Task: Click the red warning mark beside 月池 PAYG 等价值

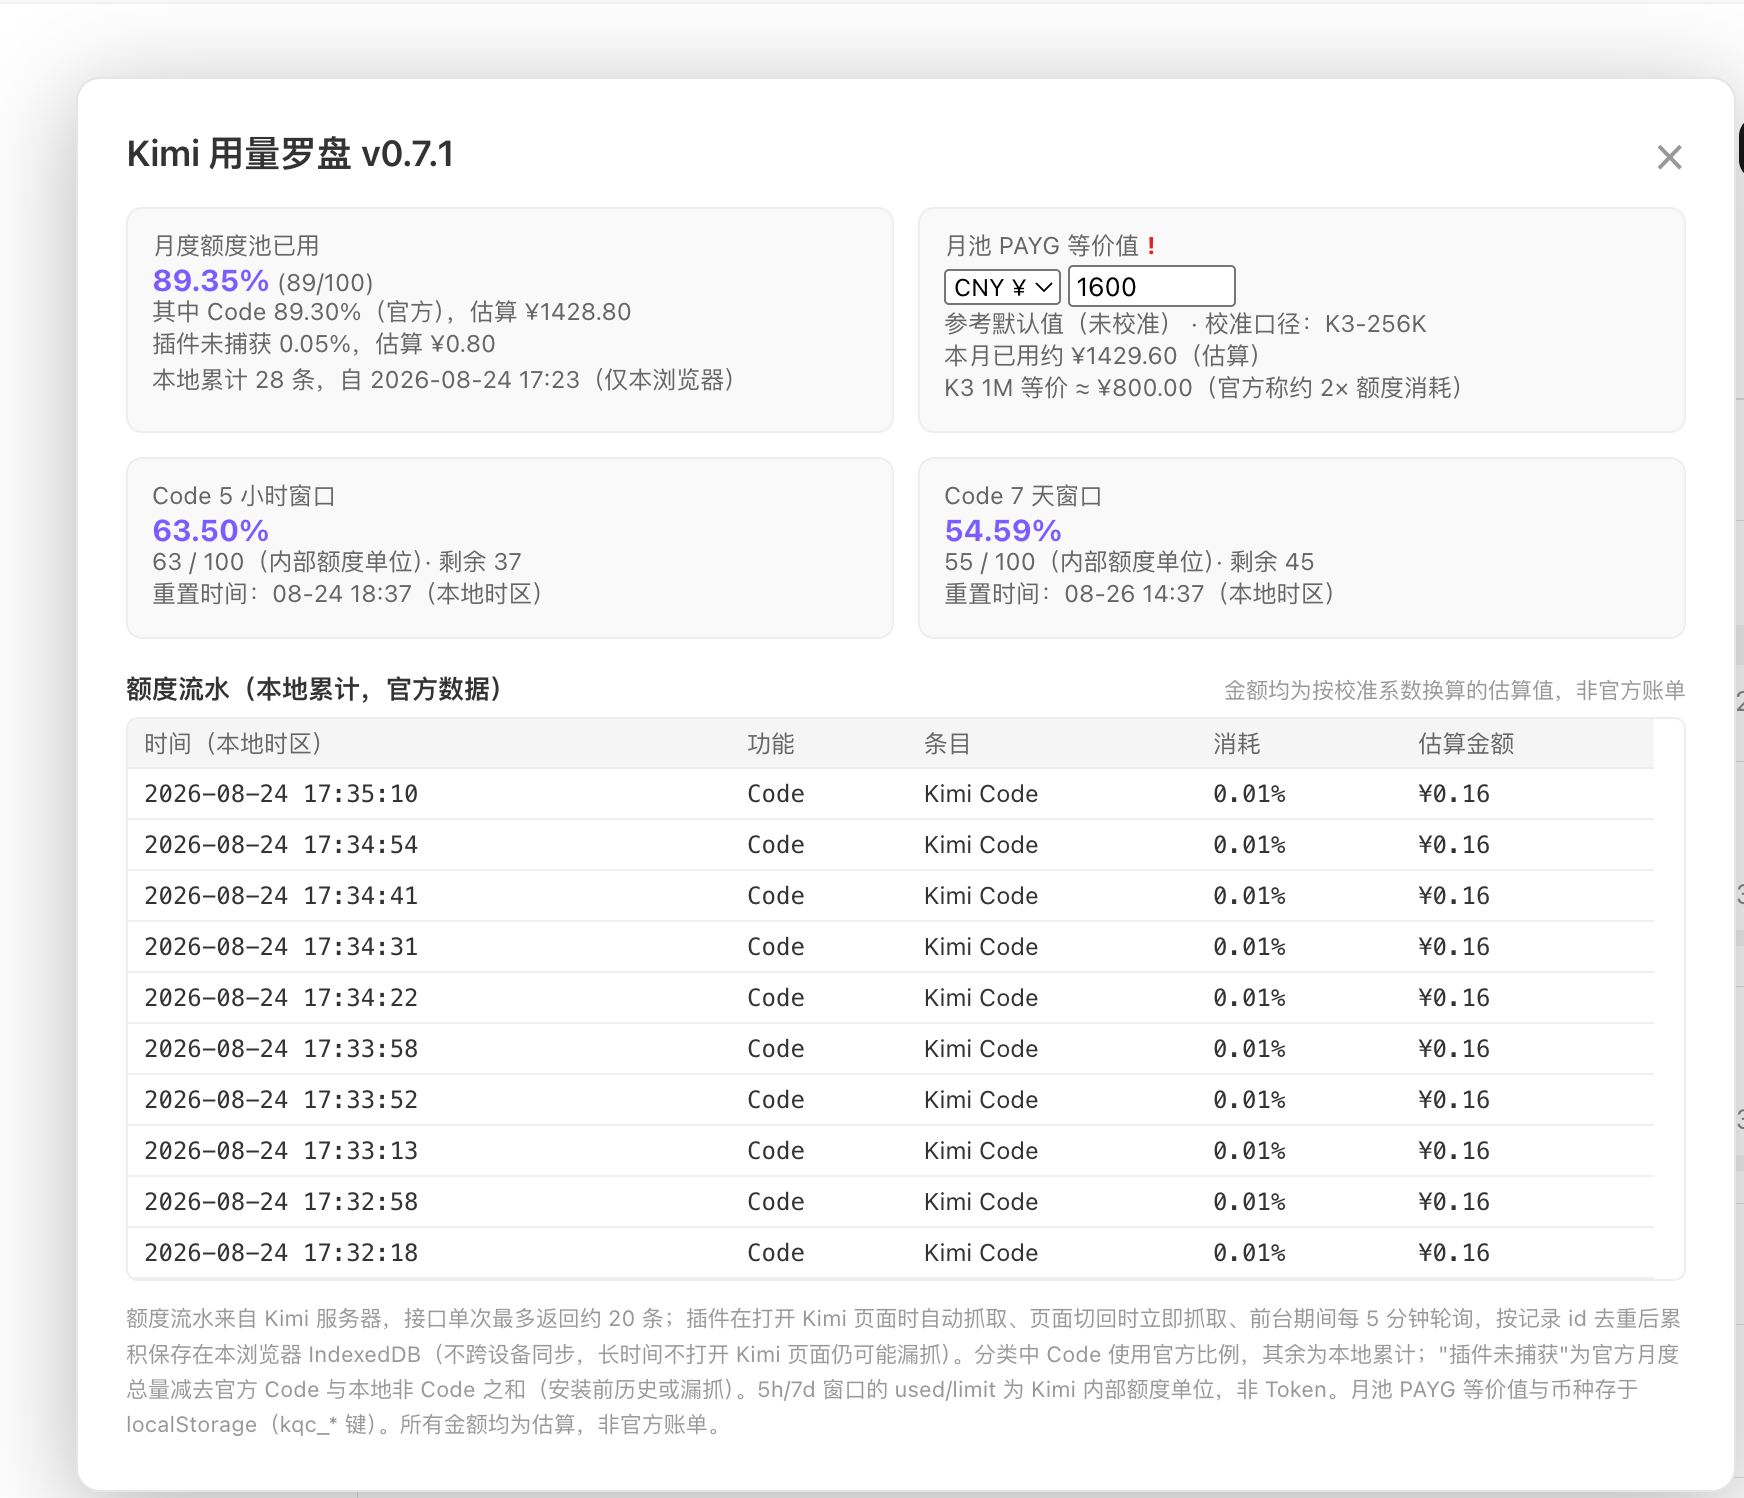Action: 1152,246
